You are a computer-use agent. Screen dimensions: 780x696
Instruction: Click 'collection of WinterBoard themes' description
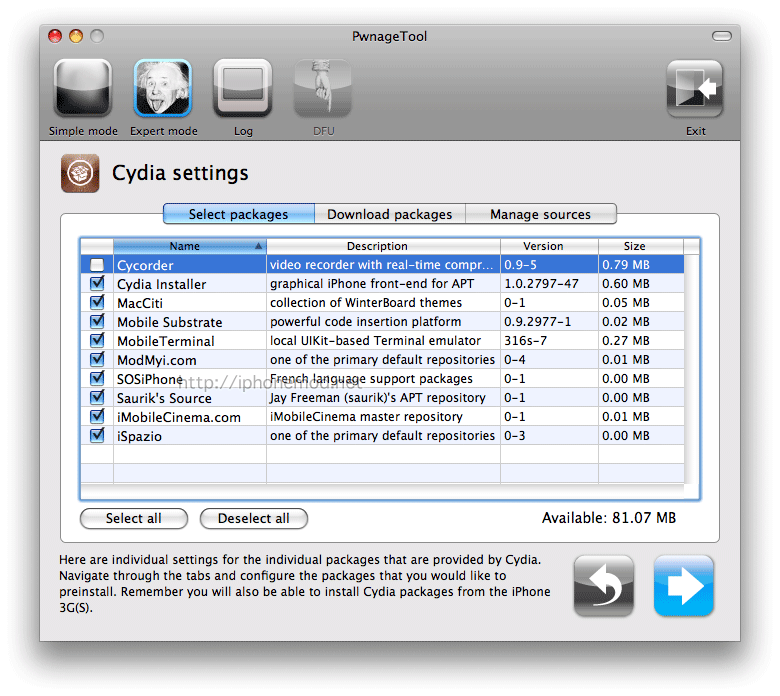point(366,302)
